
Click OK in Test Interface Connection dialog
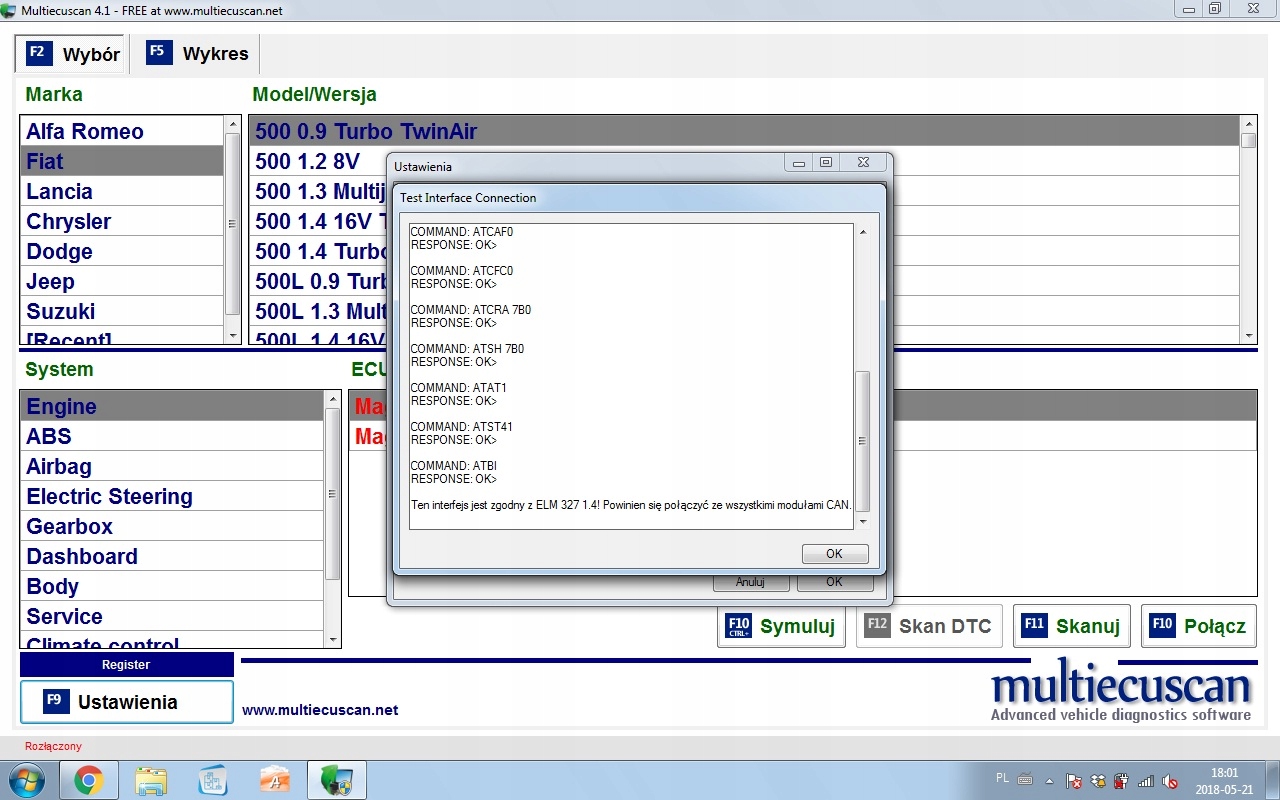click(834, 554)
